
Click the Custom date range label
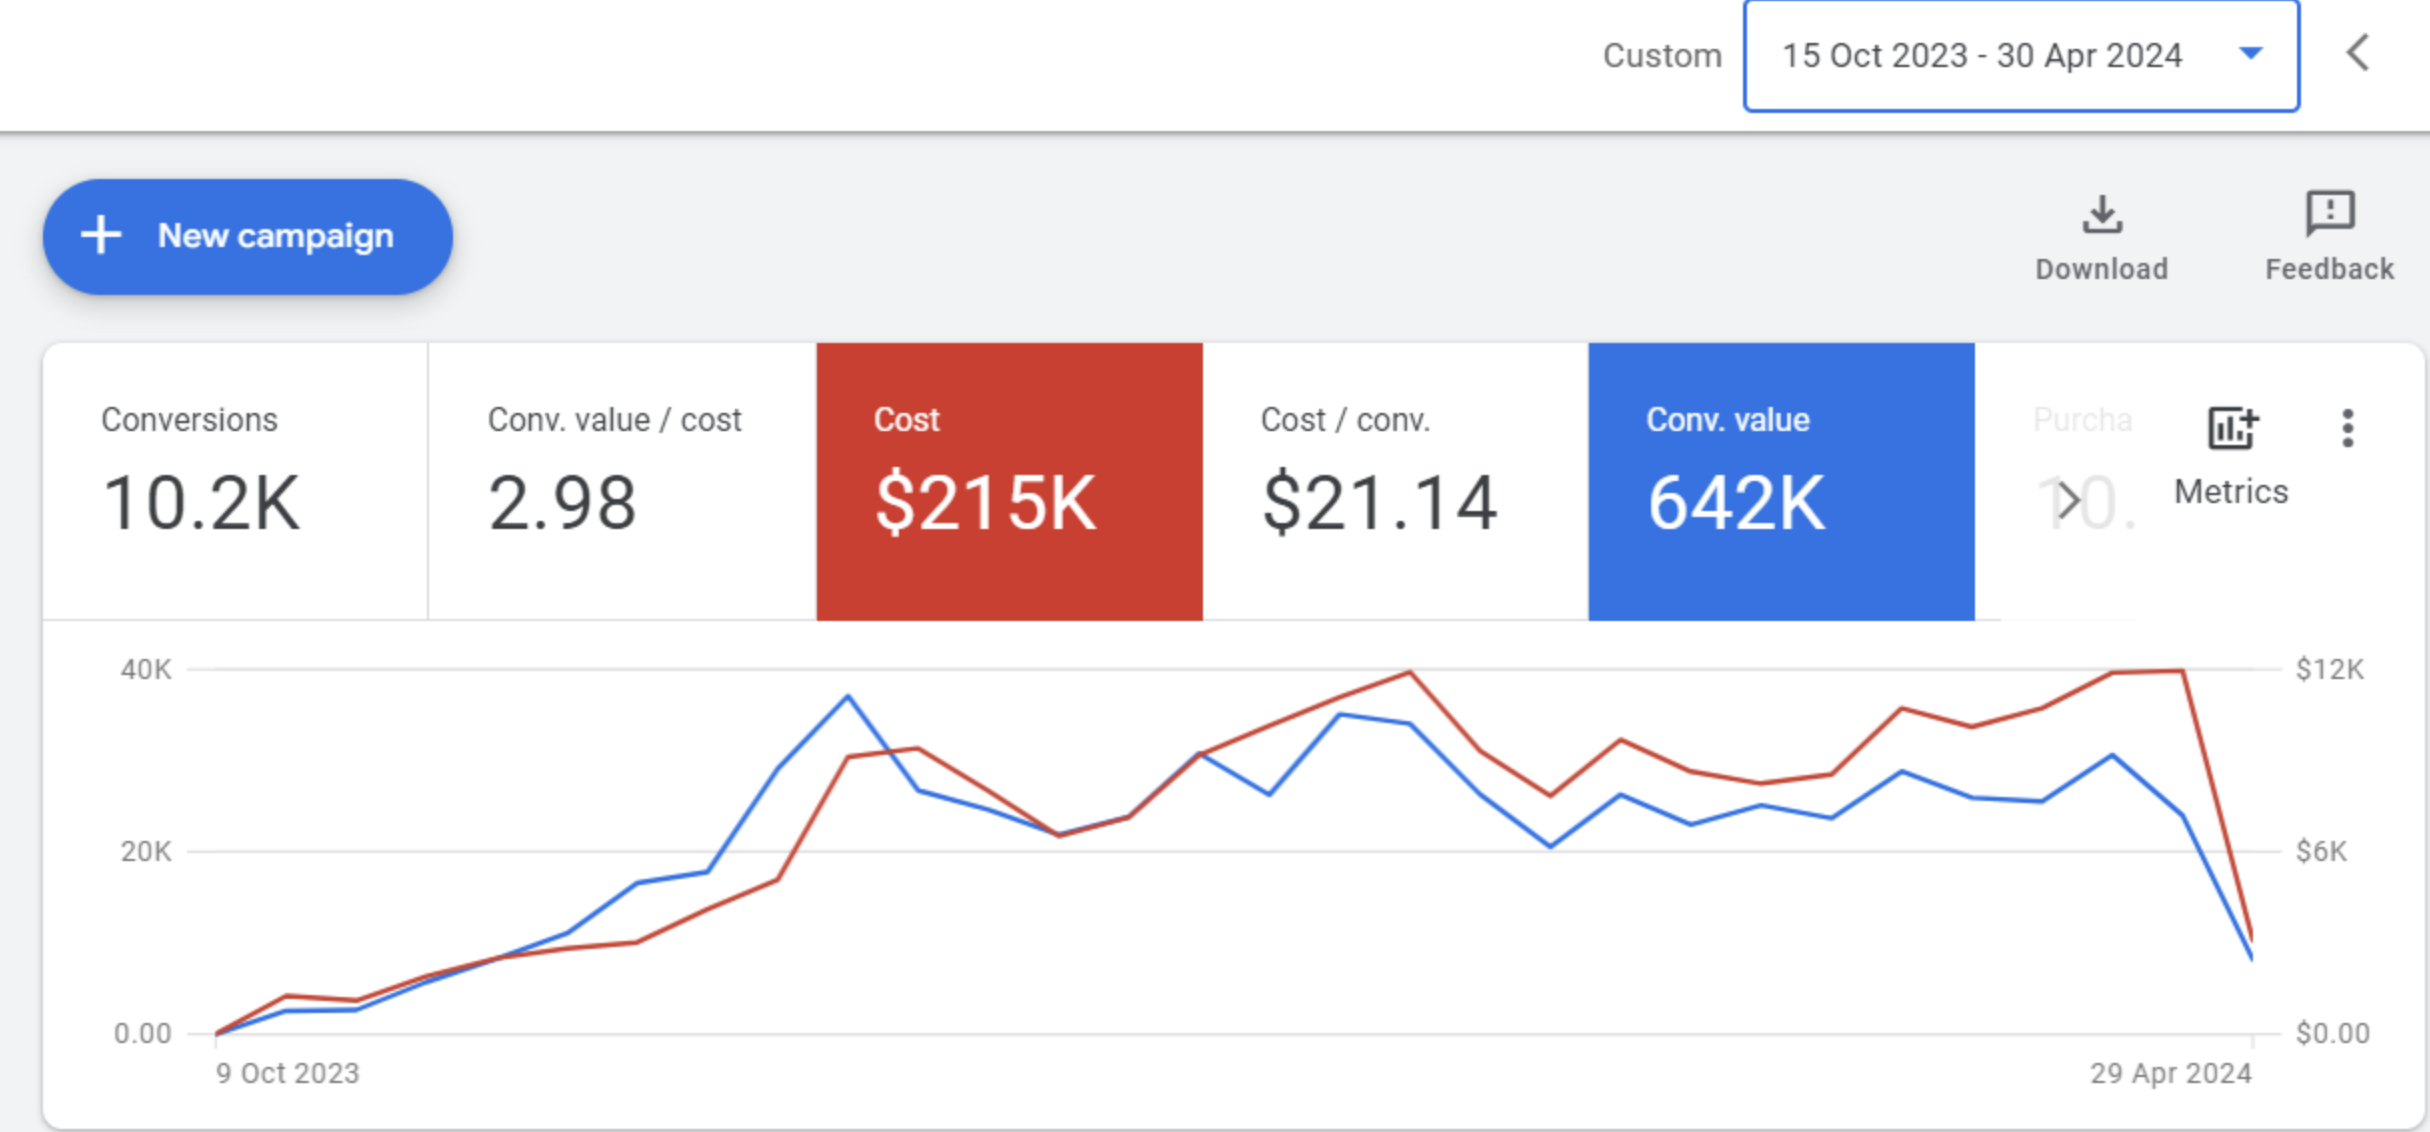coord(1661,56)
